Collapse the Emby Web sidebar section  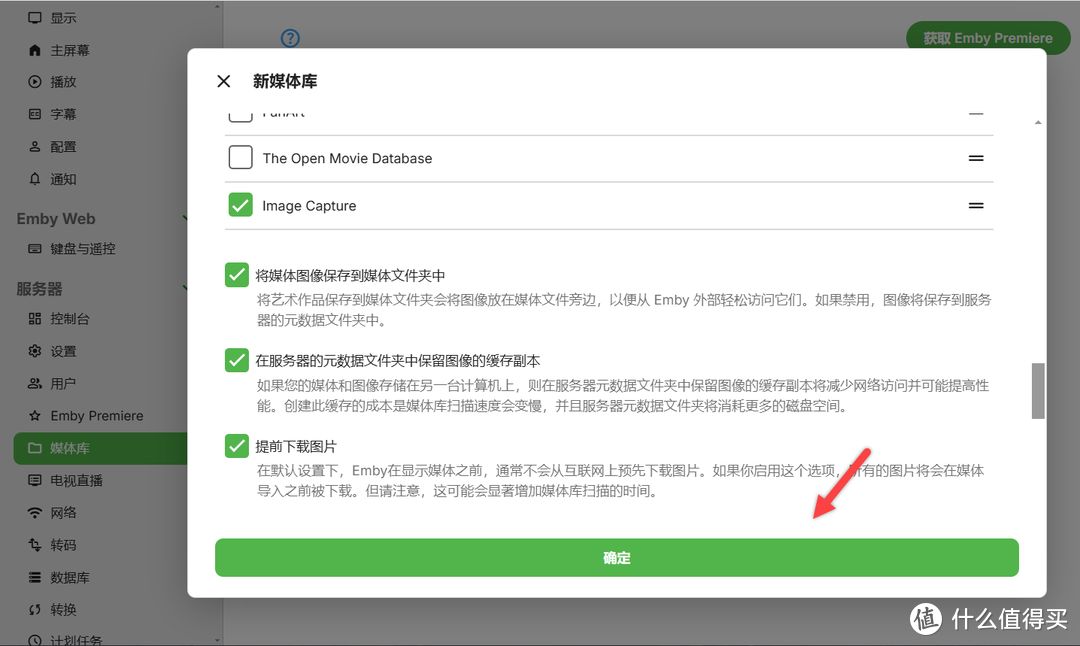(185, 219)
